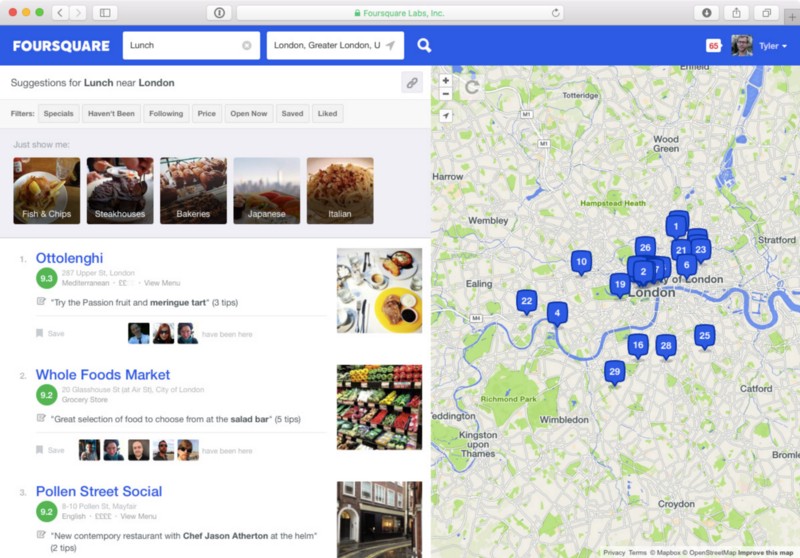
Task: Toggle the Liked filter
Action: [x=328, y=114]
